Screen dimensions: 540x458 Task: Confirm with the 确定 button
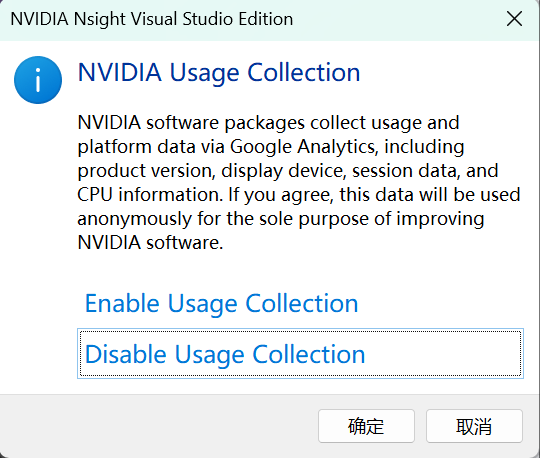(x=366, y=426)
